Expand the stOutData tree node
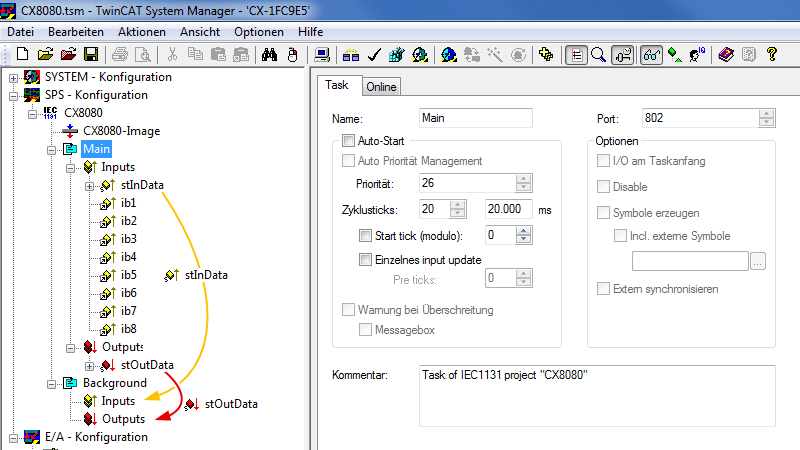 point(89,366)
